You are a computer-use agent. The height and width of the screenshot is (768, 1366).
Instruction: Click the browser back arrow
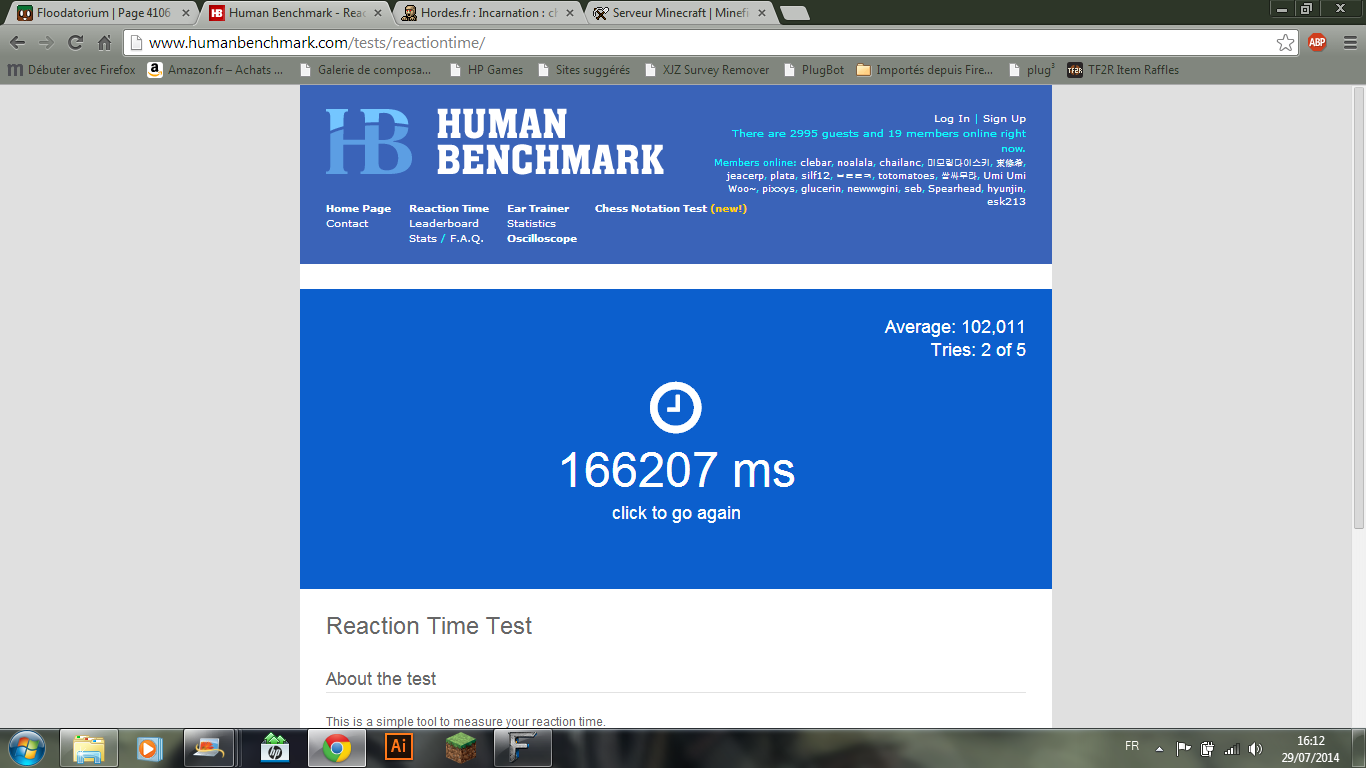[17, 43]
